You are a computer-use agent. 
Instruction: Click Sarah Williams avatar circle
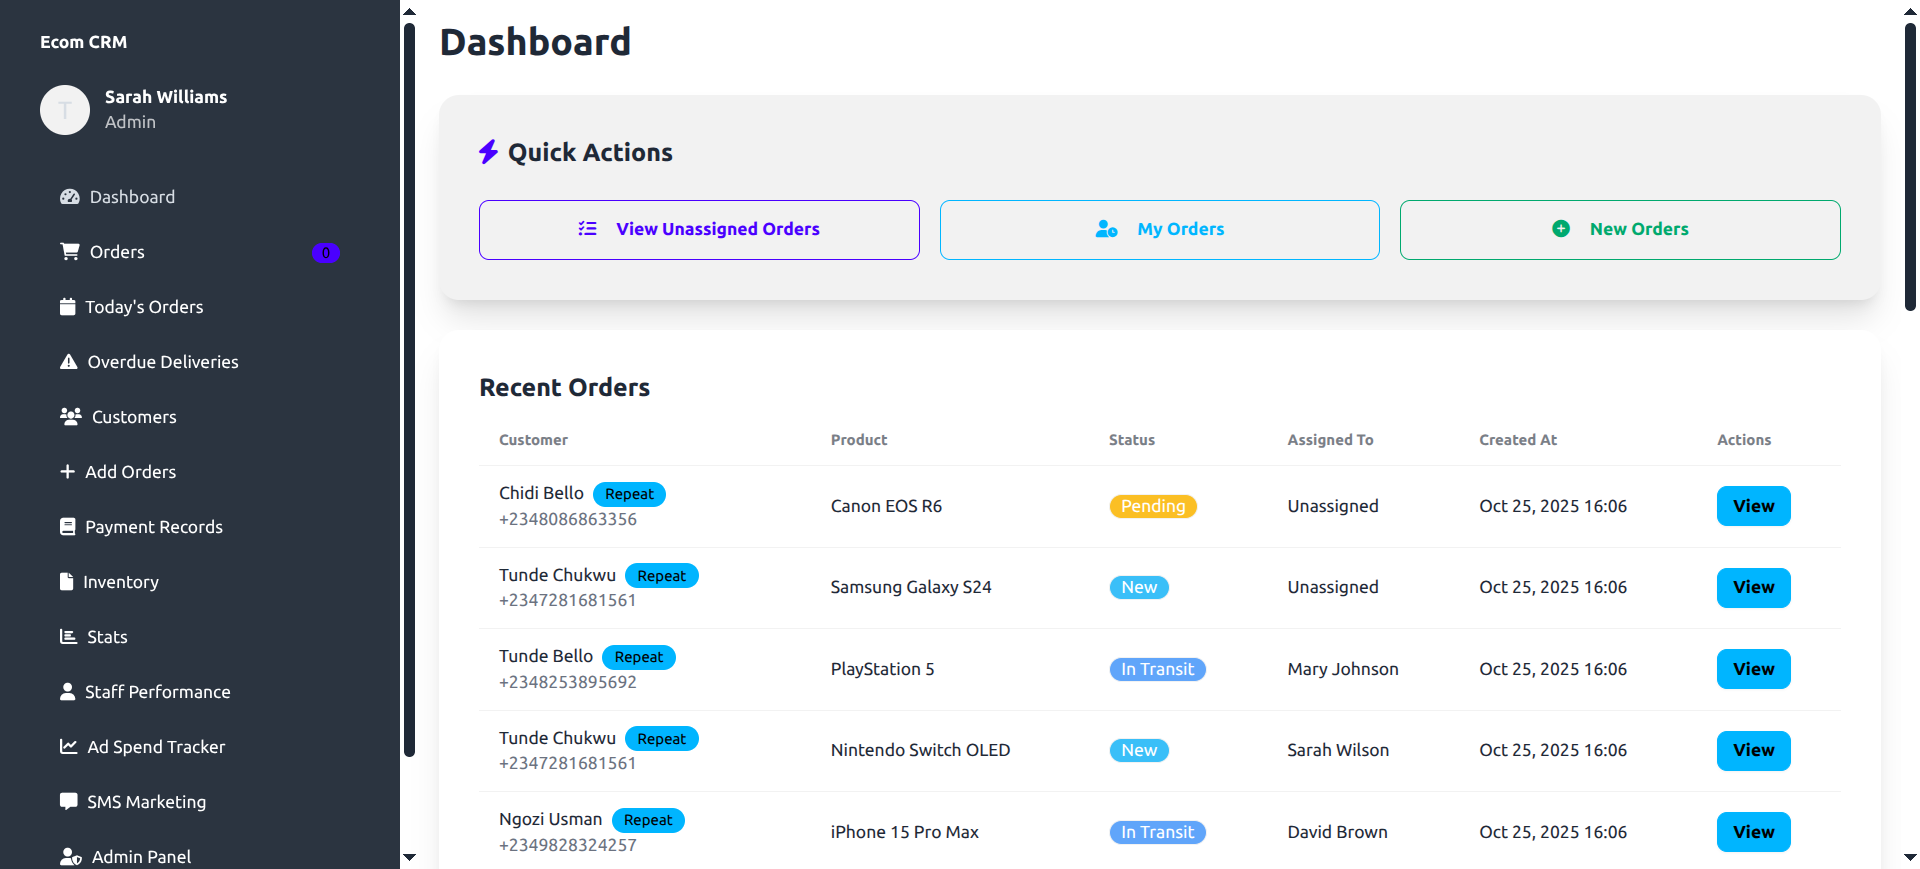pos(65,110)
